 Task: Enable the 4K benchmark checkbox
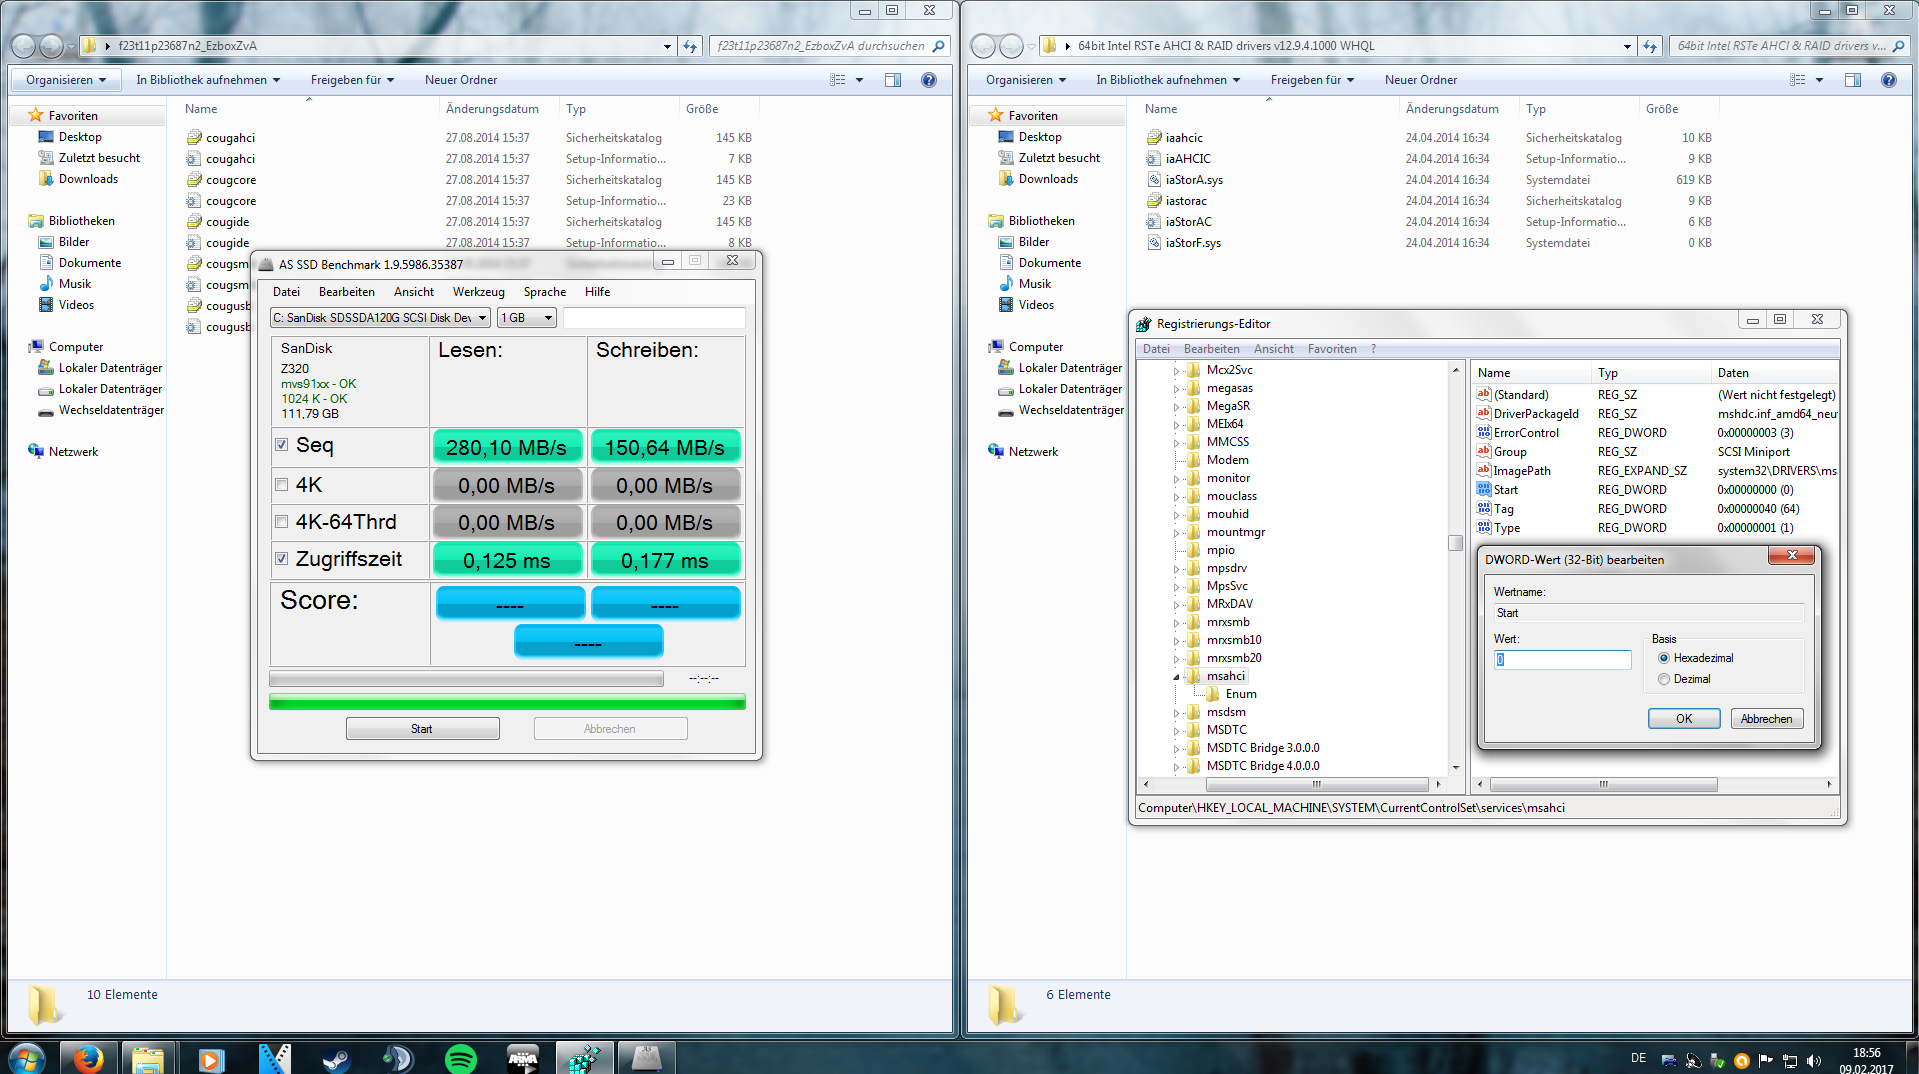point(282,485)
